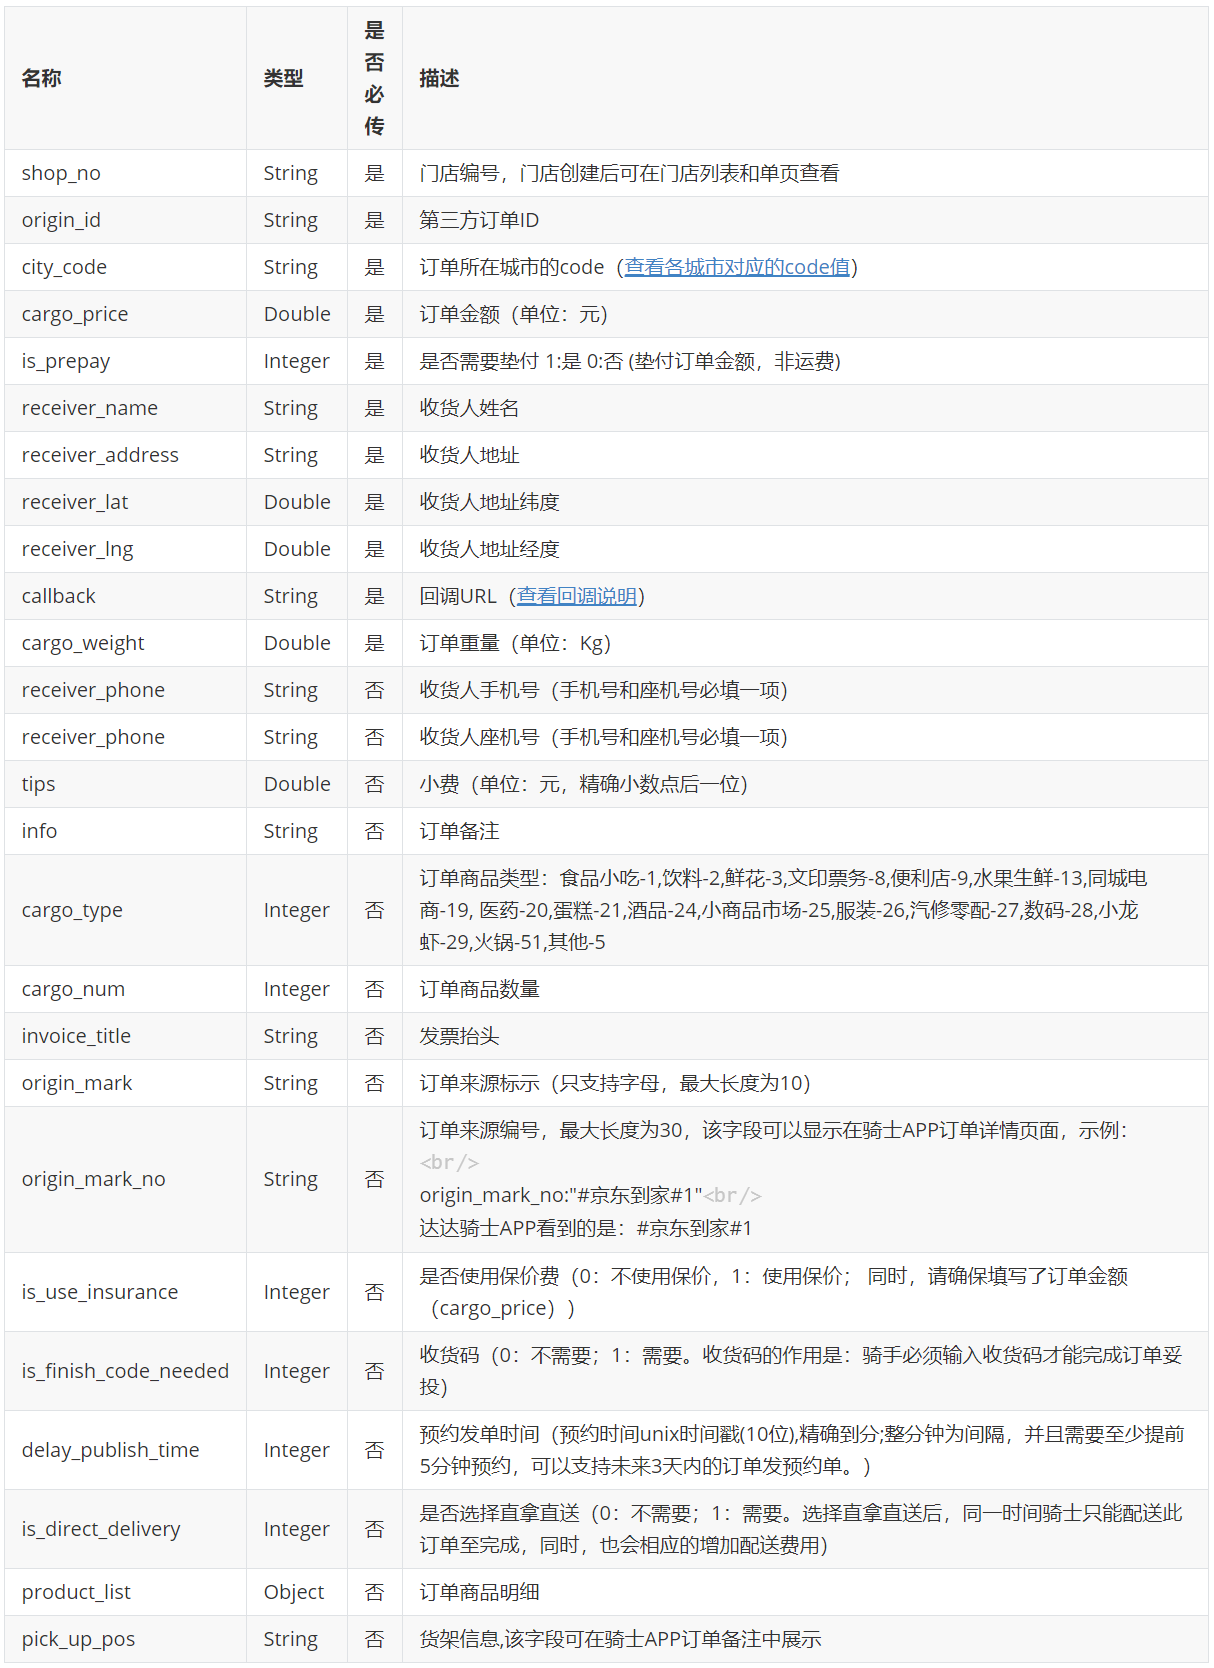The height and width of the screenshot is (1668, 1214).
Task: Click the description 订单重量（单位：Kg）
Action: coord(515,643)
